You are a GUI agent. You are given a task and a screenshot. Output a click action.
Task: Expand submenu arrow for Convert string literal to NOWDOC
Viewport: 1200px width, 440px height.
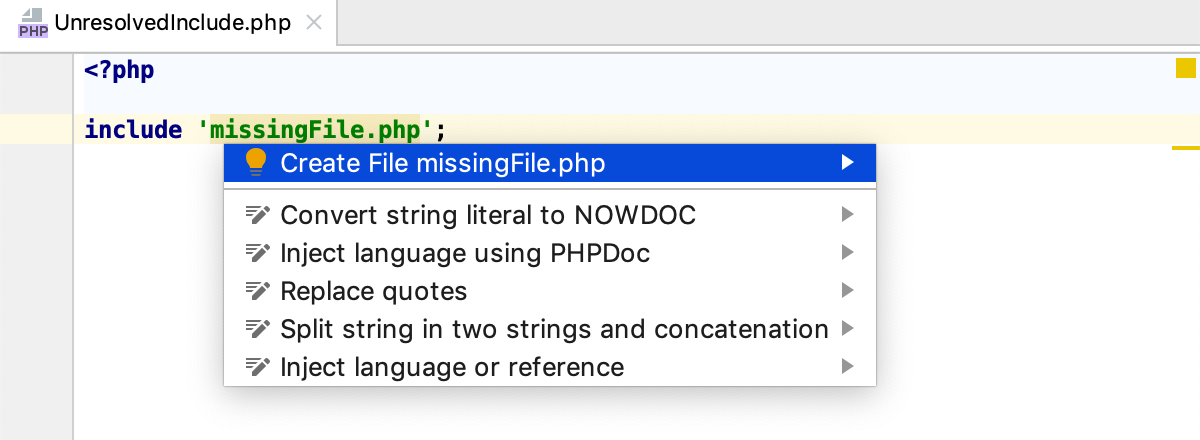tap(848, 214)
